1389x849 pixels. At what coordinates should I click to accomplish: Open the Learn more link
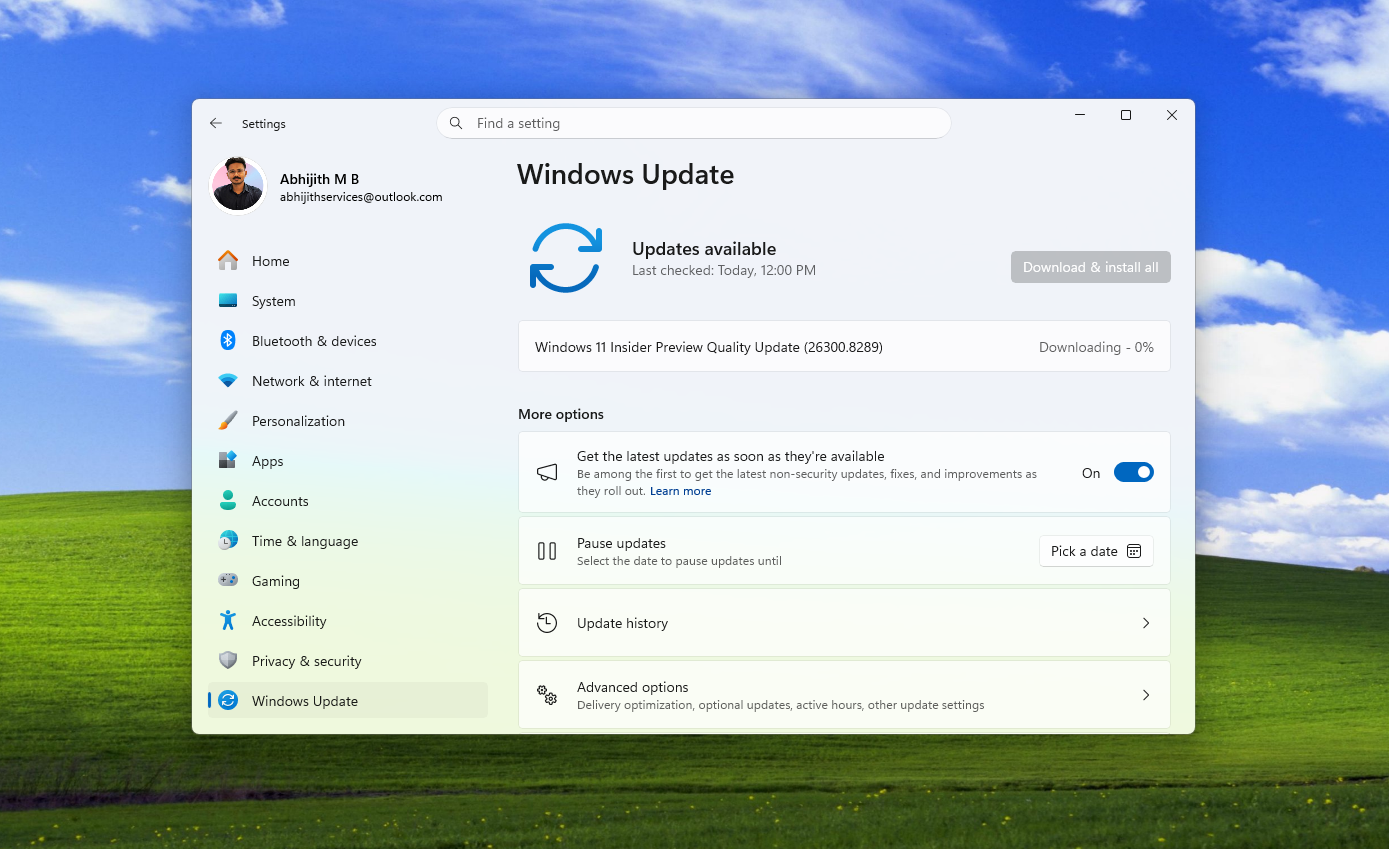tap(680, 490)
